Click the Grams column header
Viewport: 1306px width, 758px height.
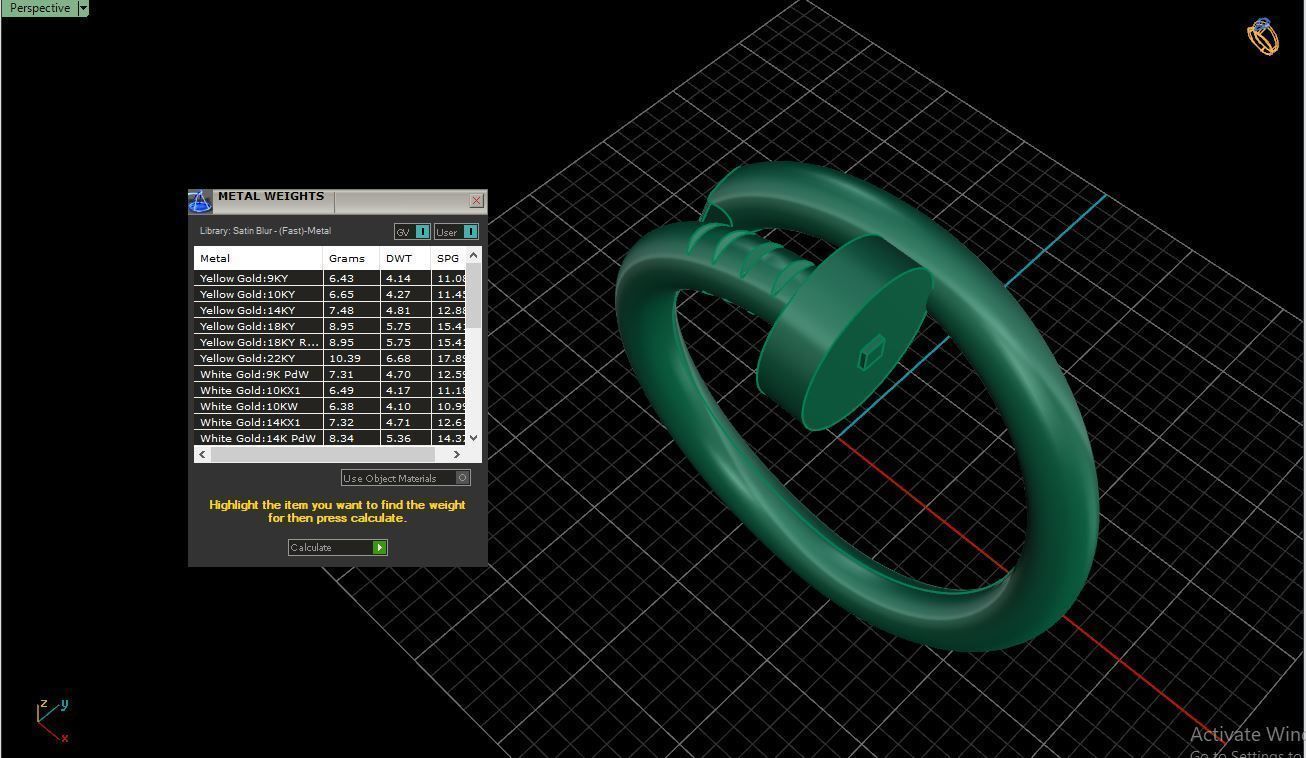coord(351,258)
